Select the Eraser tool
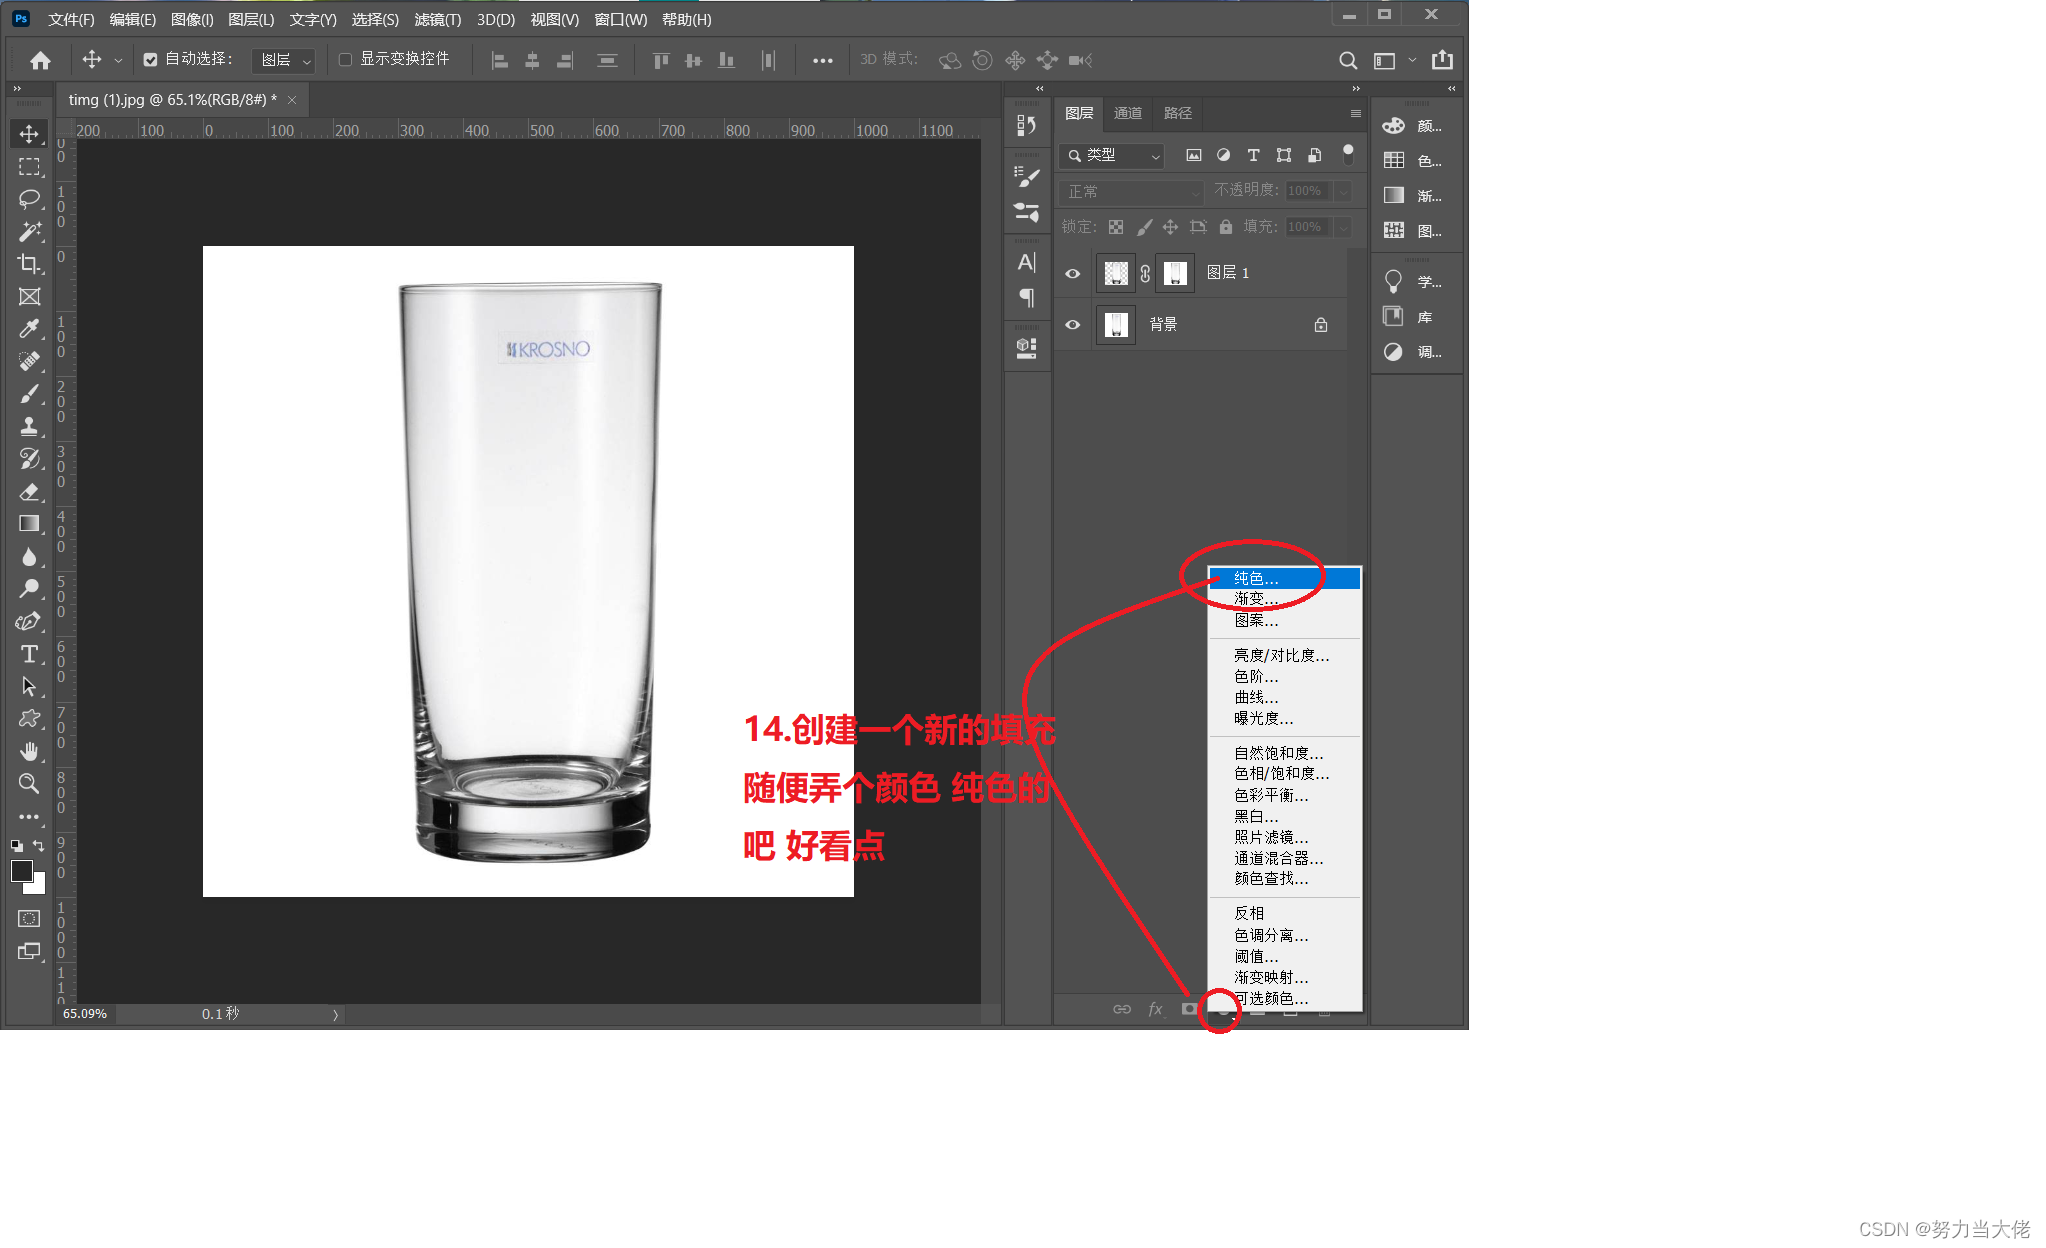2046x1248 pixels. (x=29, y=491)
